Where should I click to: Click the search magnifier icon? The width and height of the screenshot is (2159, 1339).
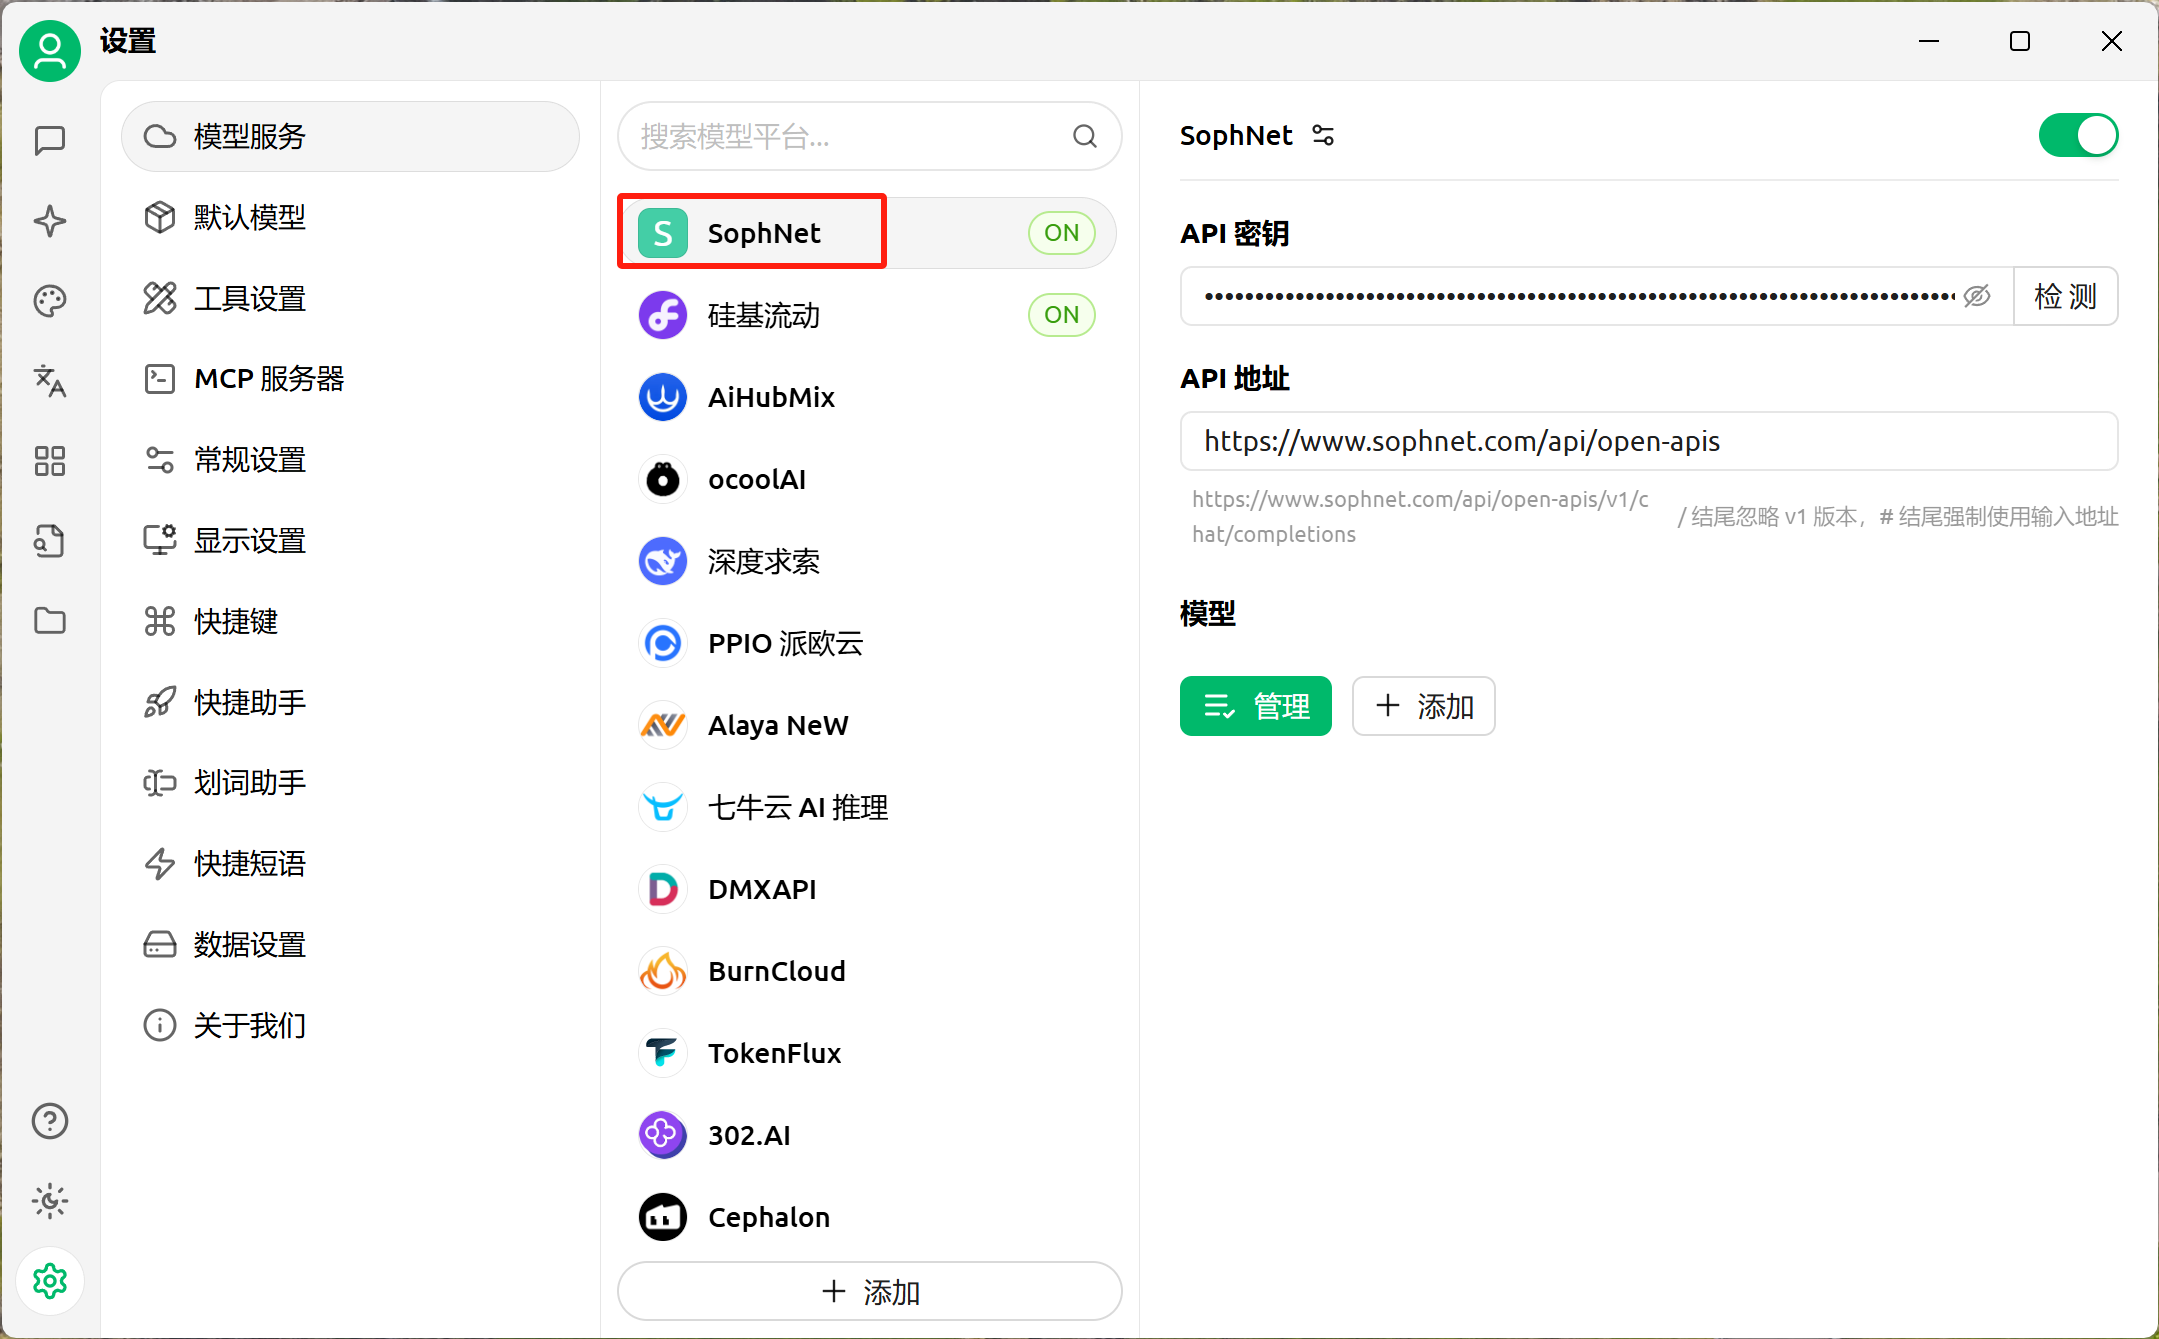click(x=1085, y=136)
